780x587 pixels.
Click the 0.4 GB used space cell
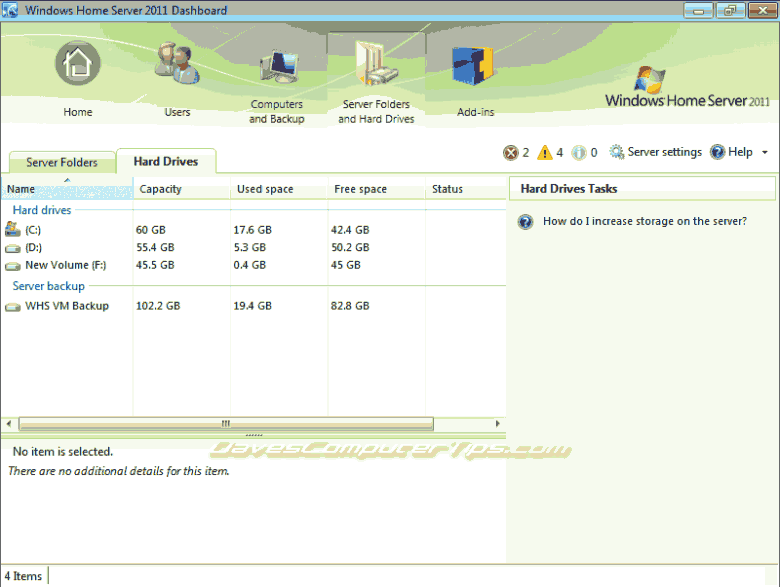pos(250,265)
